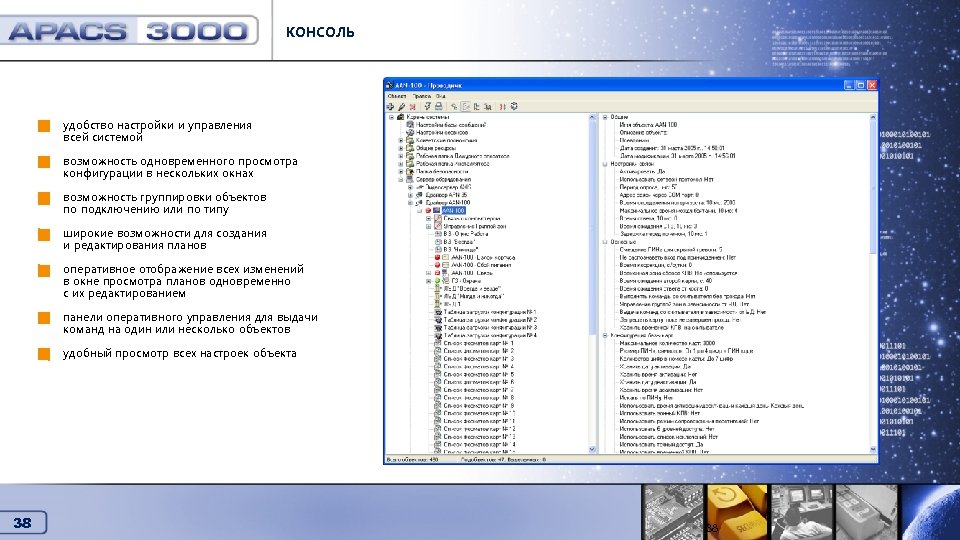Select "Таблица загрузки конфигурации № 3" row
Image resolution: width=960 pixels, height=540 pixels.
490,328
